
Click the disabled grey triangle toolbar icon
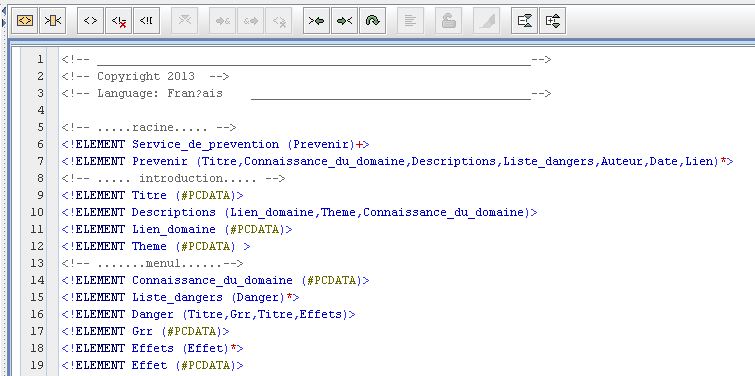click(x=486, y=21)
